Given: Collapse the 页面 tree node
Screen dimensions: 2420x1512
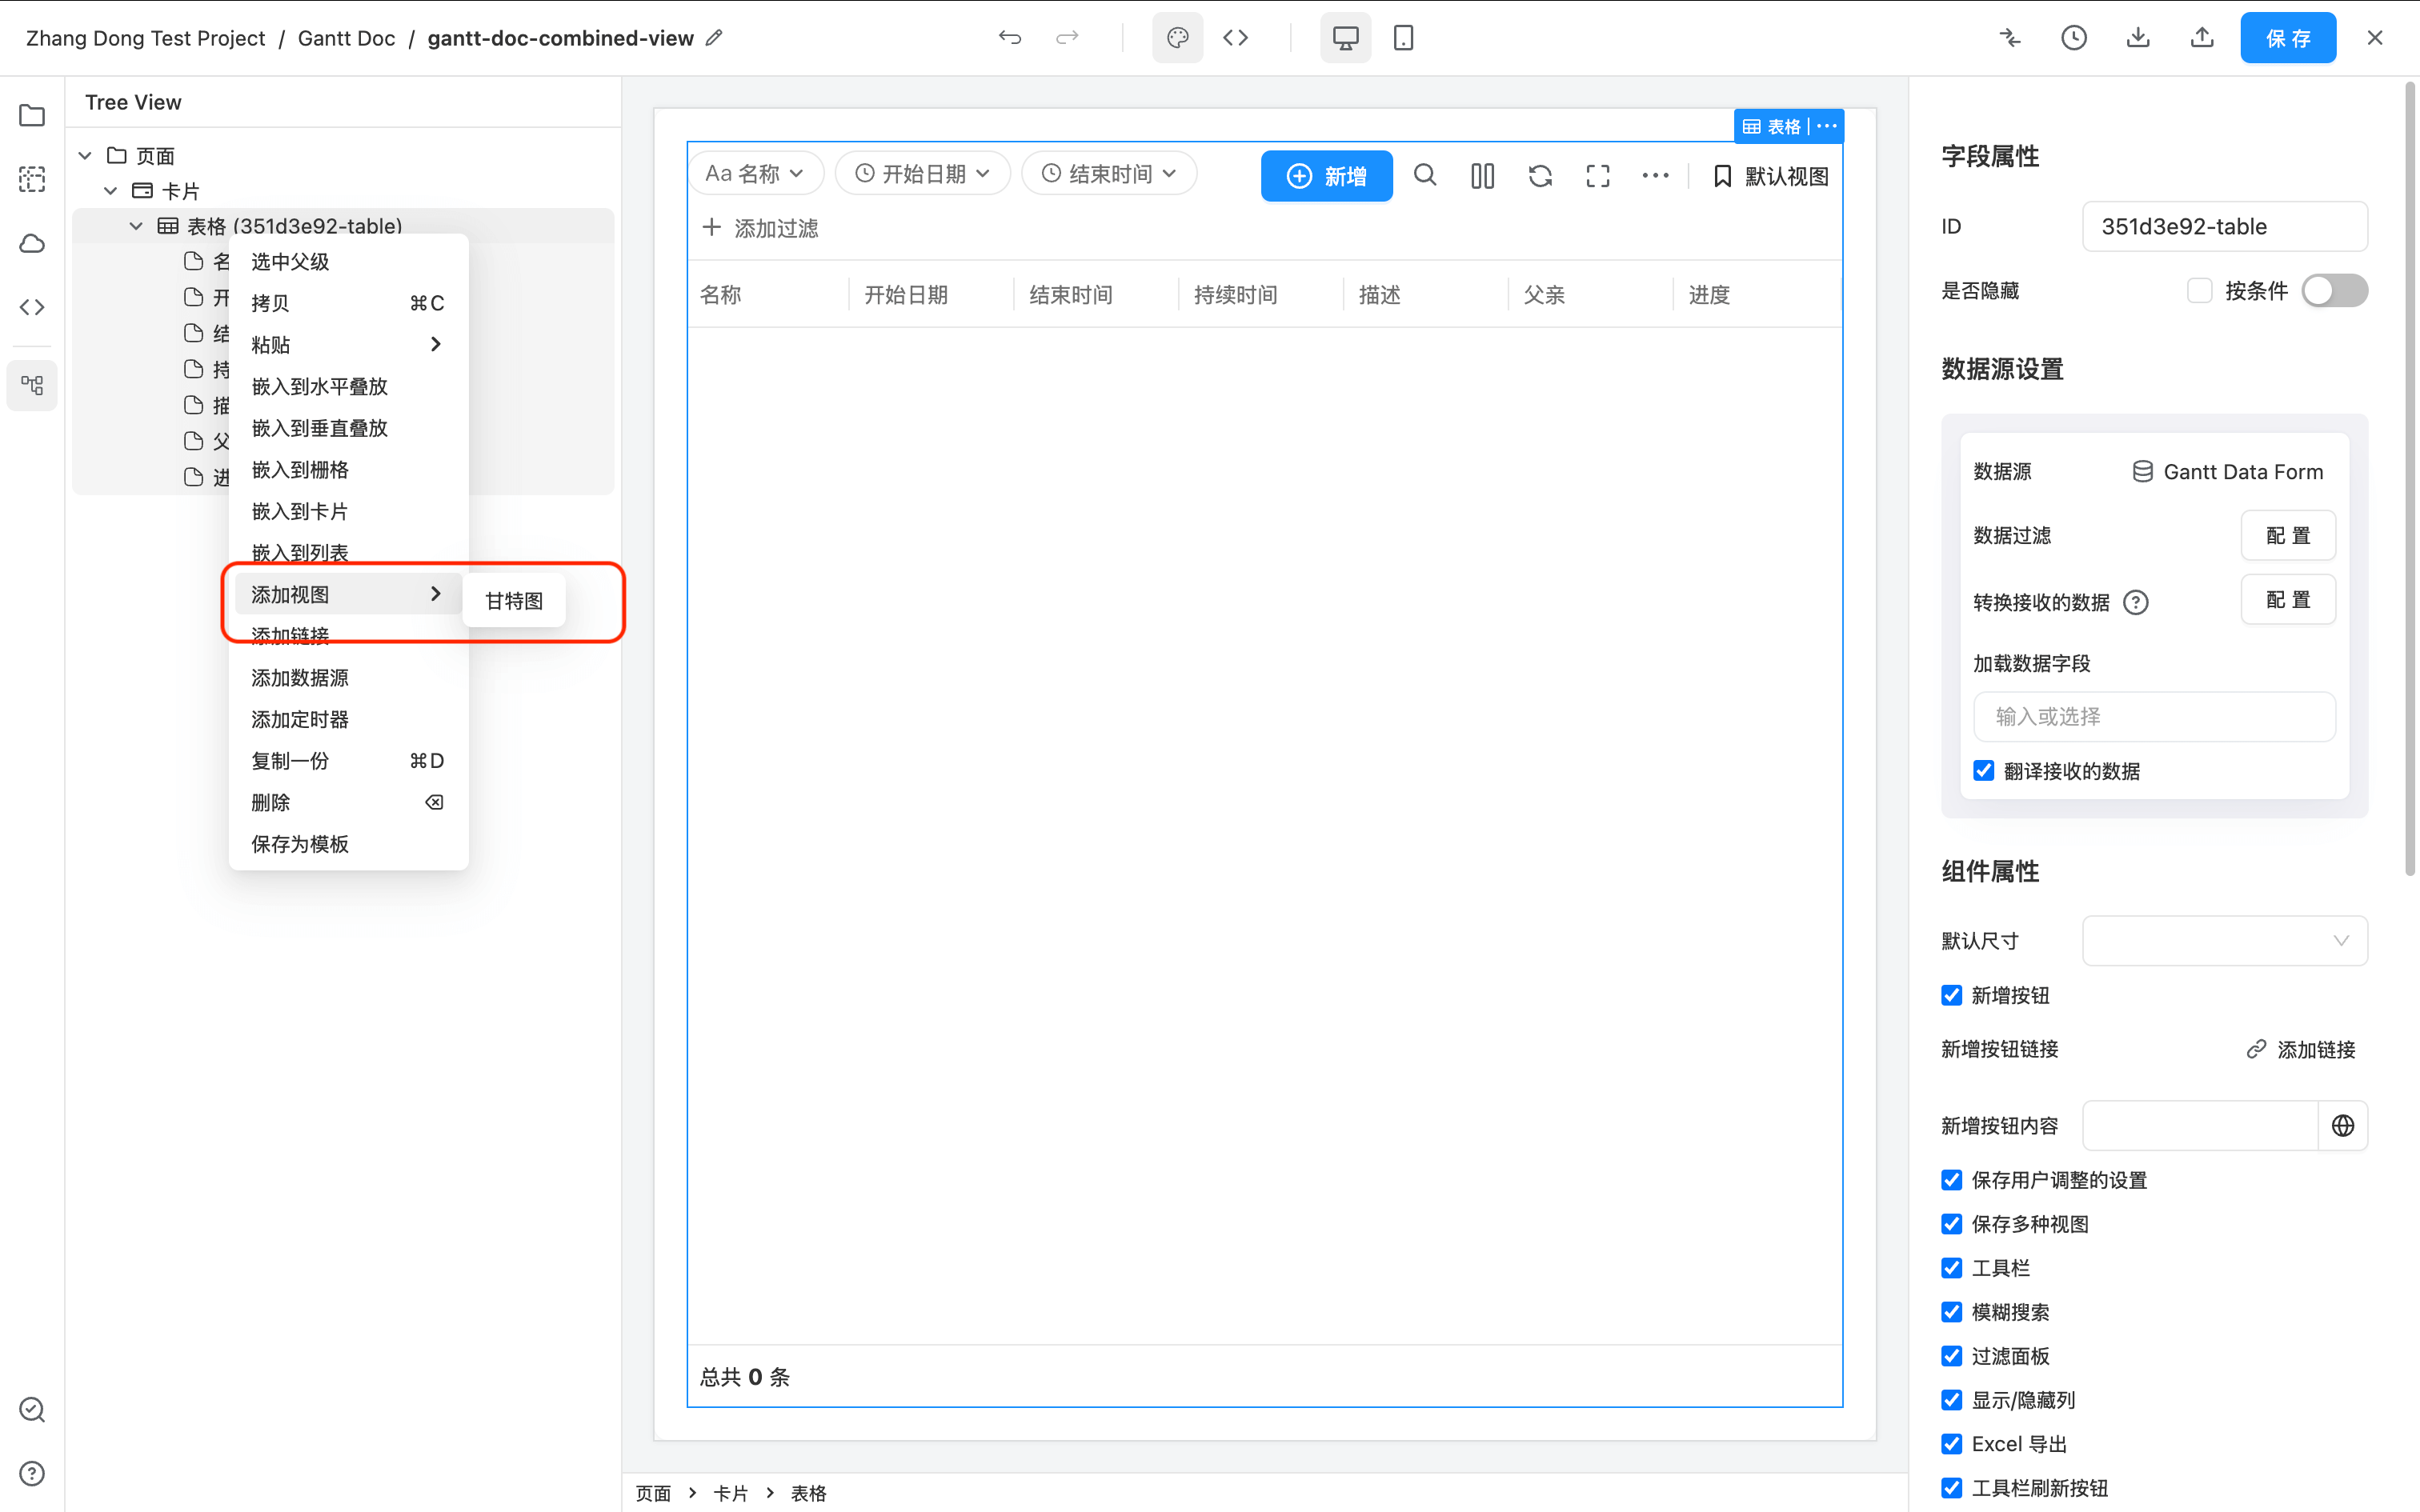Looking at the screenshot, I should pyautogui.click(x=85, y=155).
